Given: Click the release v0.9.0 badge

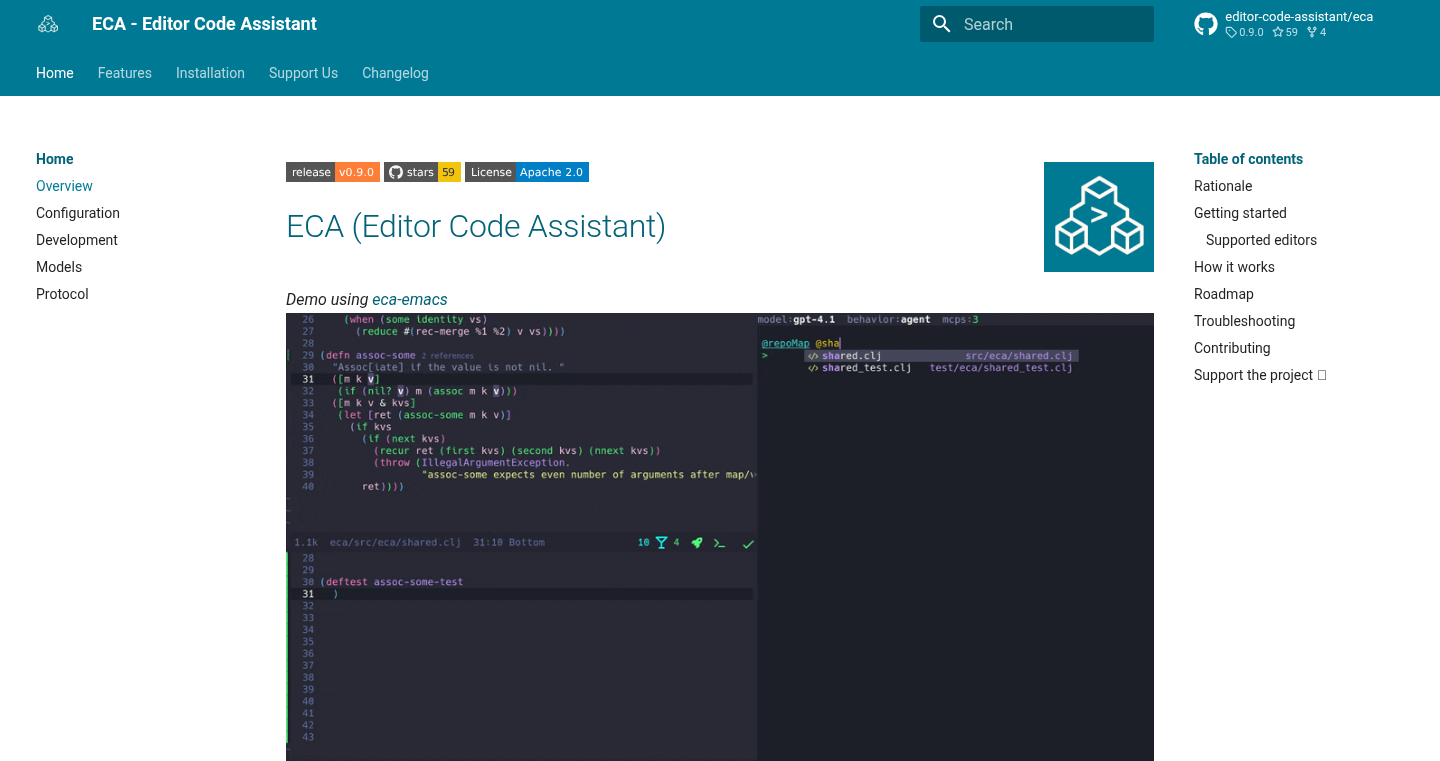Looking at the screenshot, I should click(333, 172).
